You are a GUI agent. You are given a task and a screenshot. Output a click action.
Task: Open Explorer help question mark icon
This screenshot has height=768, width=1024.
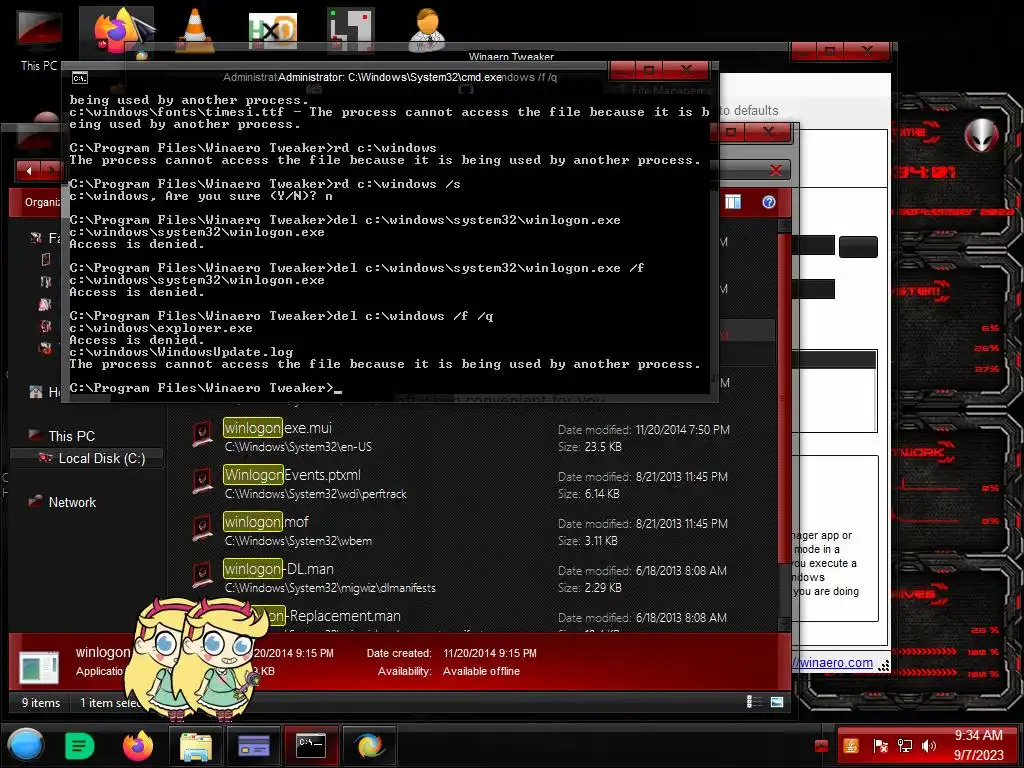[x=769, y=202]
